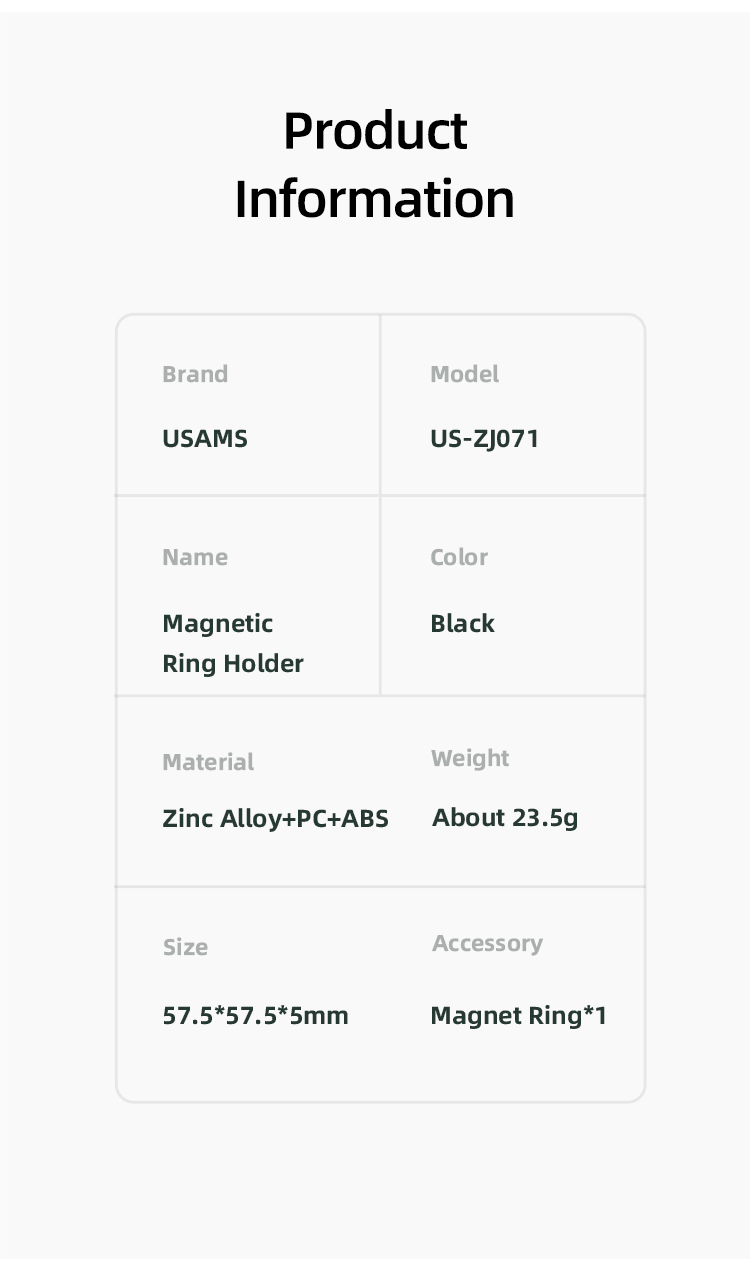The width and height of the screenshot is (750, 1261).
Task: Click the USAMS brand value
Action: [x=205, y=438]
